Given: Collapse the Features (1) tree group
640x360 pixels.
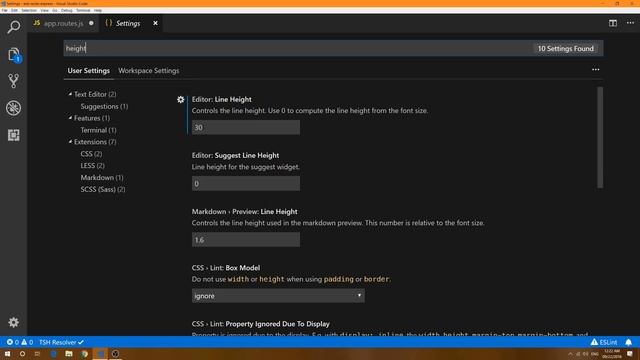Looking at the screenshot, I should point(70,118).
